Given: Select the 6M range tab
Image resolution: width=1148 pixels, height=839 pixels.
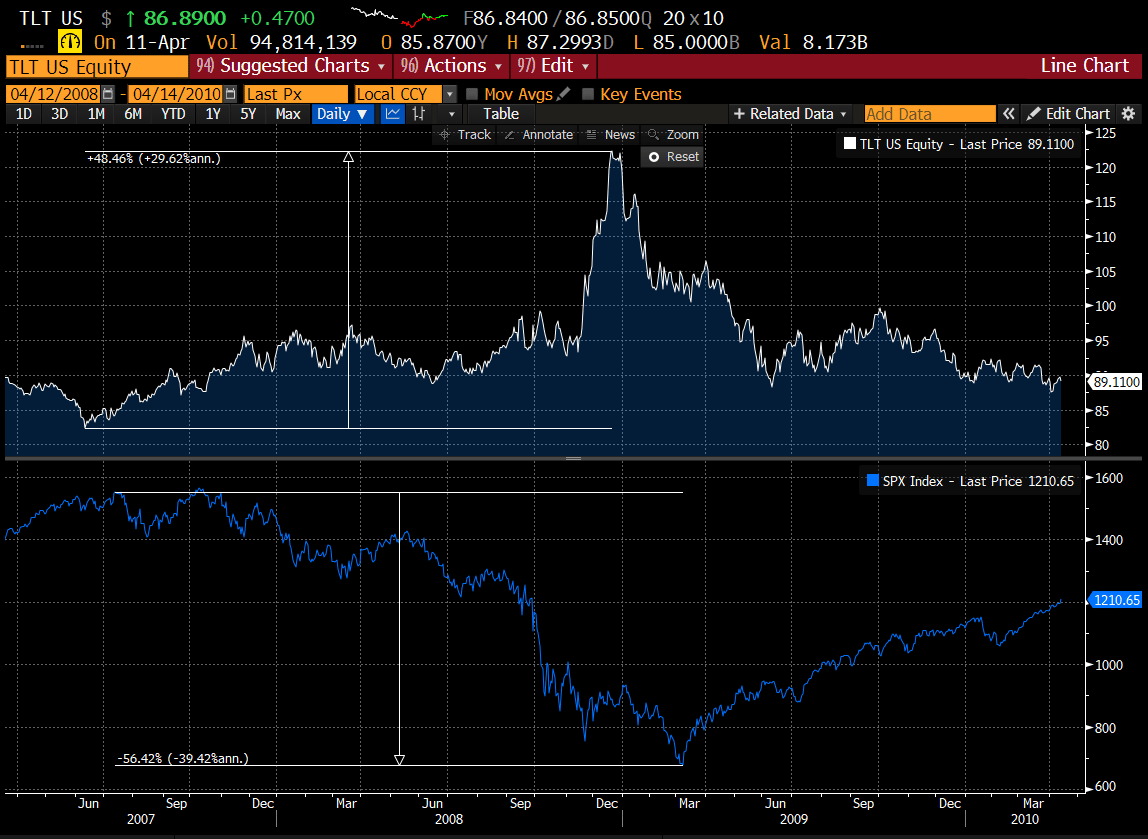Looking at the screenshot, I should pos(133,113).
